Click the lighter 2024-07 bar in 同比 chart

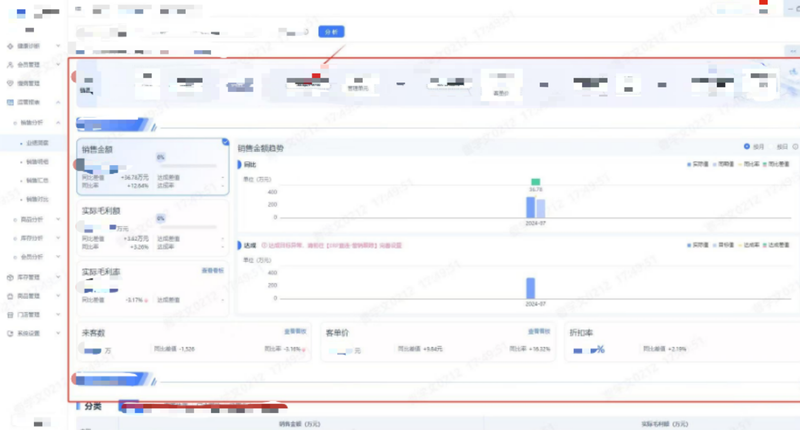541,209
